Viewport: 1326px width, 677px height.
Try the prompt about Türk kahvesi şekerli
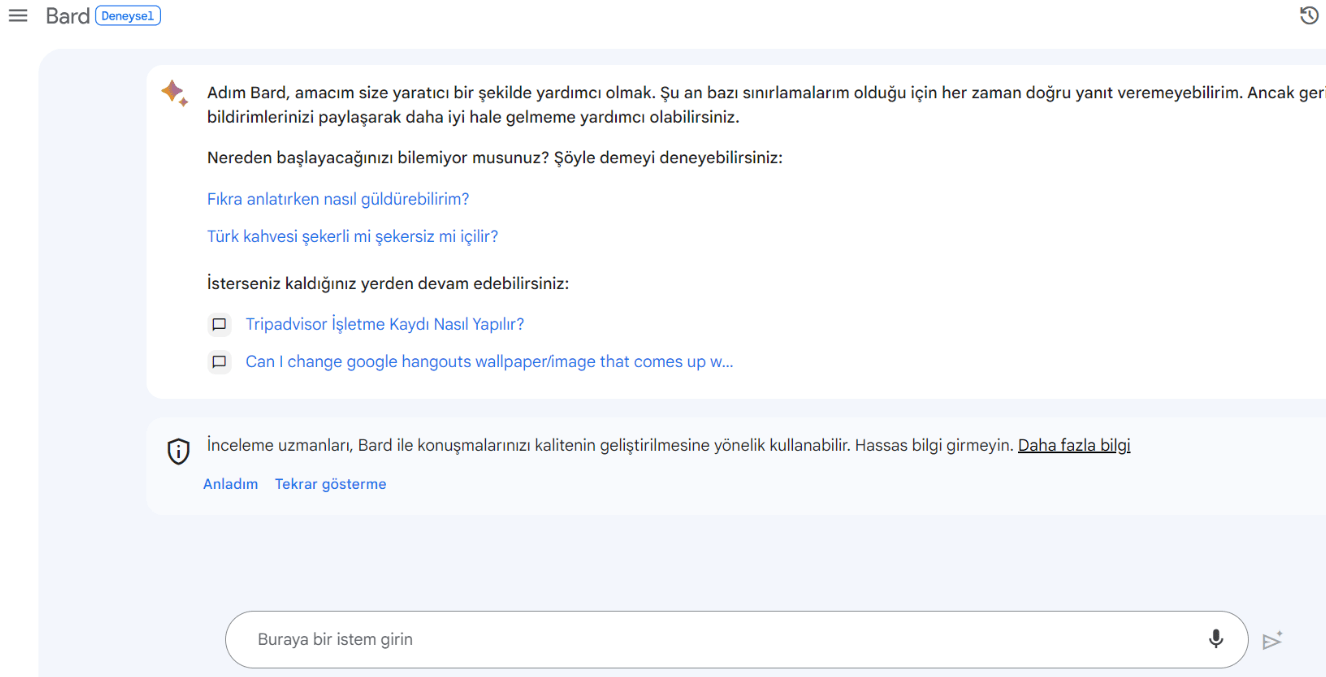pyautogui.click(x=352, y=237)
